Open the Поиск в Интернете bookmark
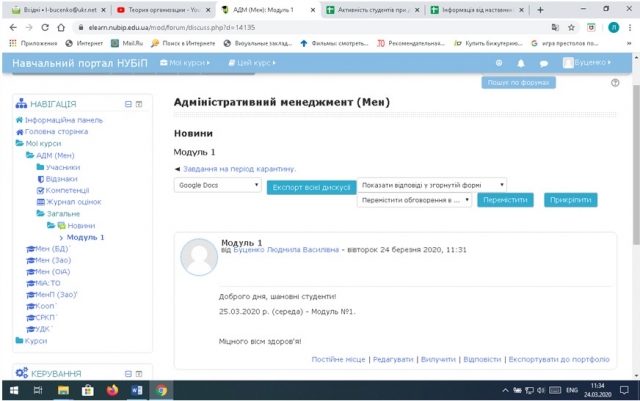The height and width of the screenshot is (401, 640). 183,43
